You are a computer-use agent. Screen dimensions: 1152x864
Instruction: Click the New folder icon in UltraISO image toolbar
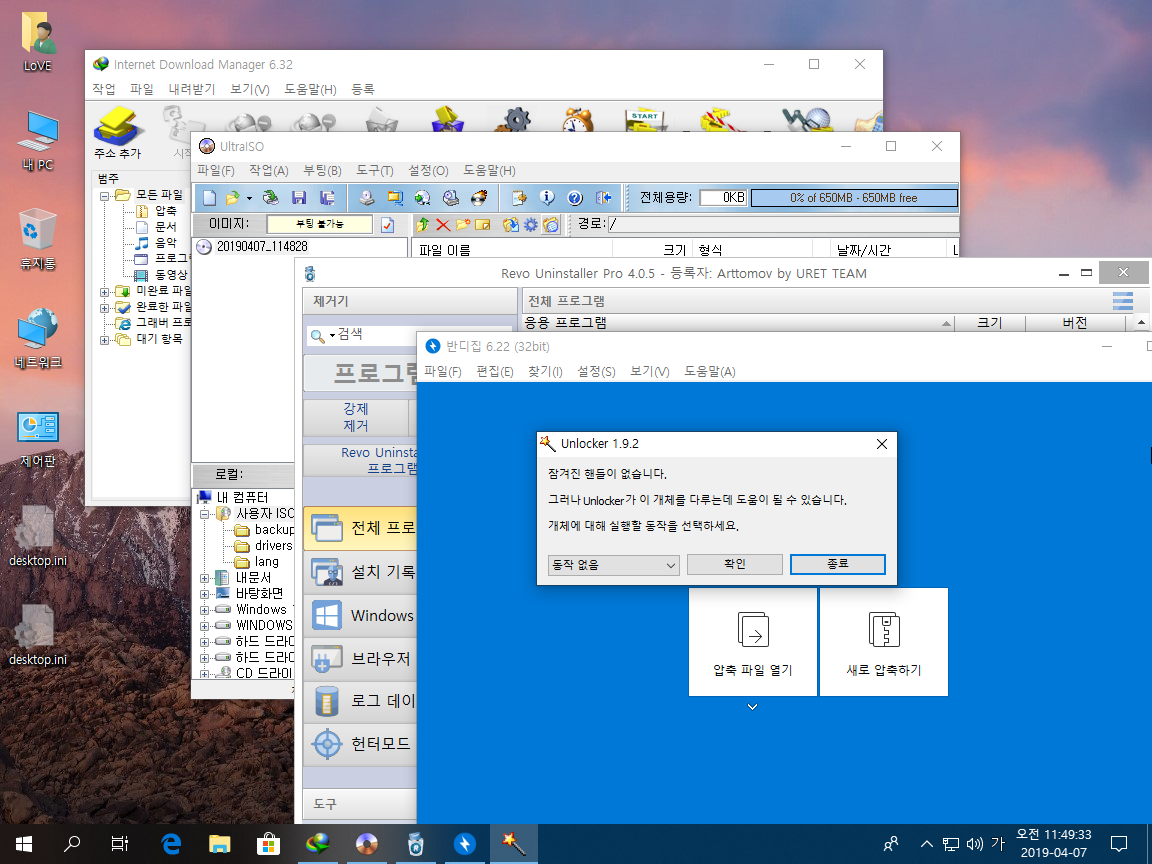[x=463, y=224]
